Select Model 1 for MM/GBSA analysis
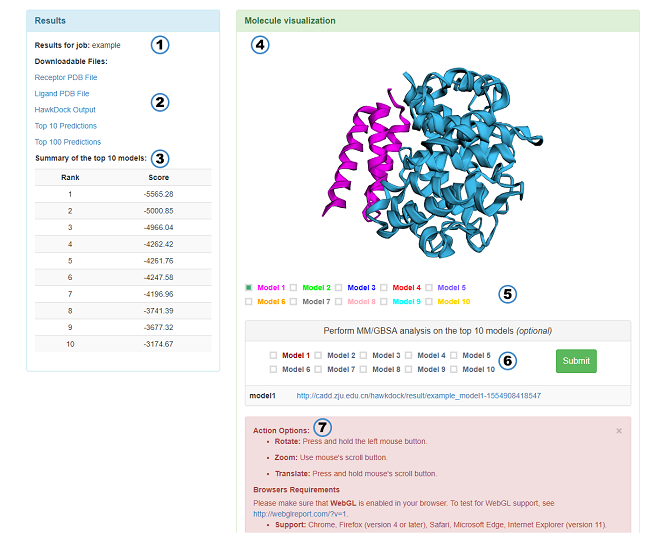This screenshot has height=545, width=670. click(x=274, y=355)
